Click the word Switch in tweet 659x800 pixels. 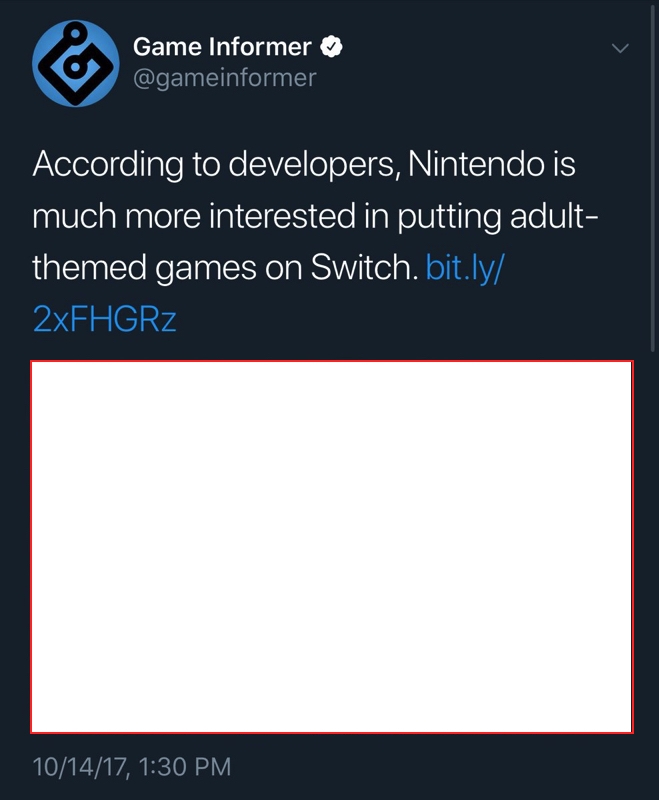click(x=364, y=267)
